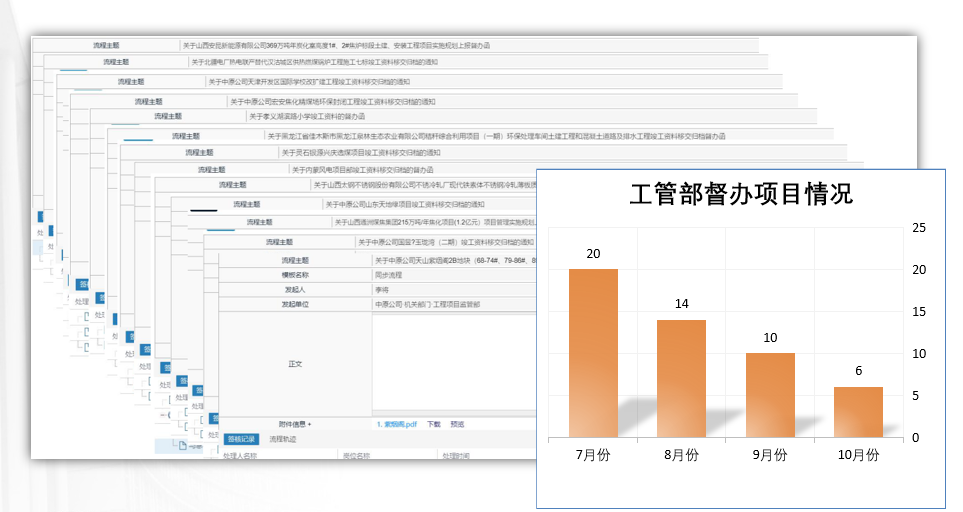This screenshot has height=512, width=963.
Task: Click the 下载 link beside the attachment
Action: pyautogui.click(x=434, y=424)
